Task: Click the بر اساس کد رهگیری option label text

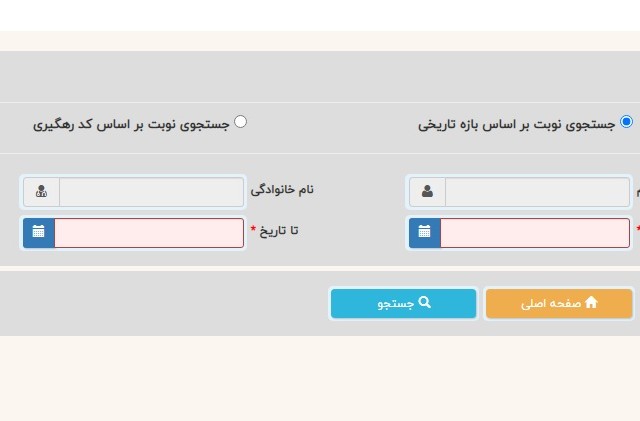Action: (x=131, y=124)
